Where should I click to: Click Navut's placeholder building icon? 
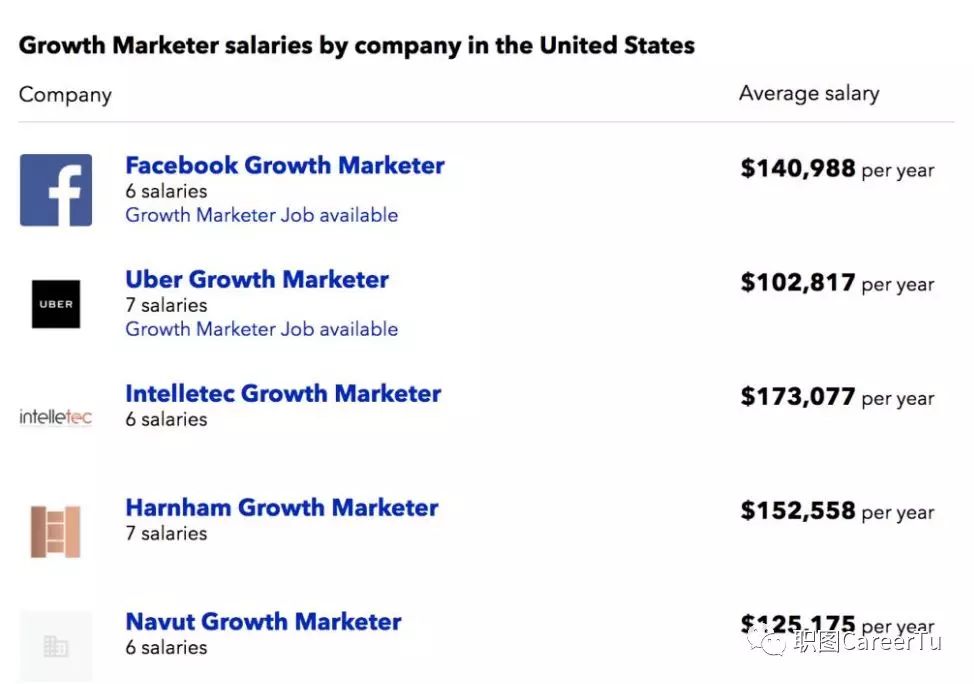(x=56, y=646)
